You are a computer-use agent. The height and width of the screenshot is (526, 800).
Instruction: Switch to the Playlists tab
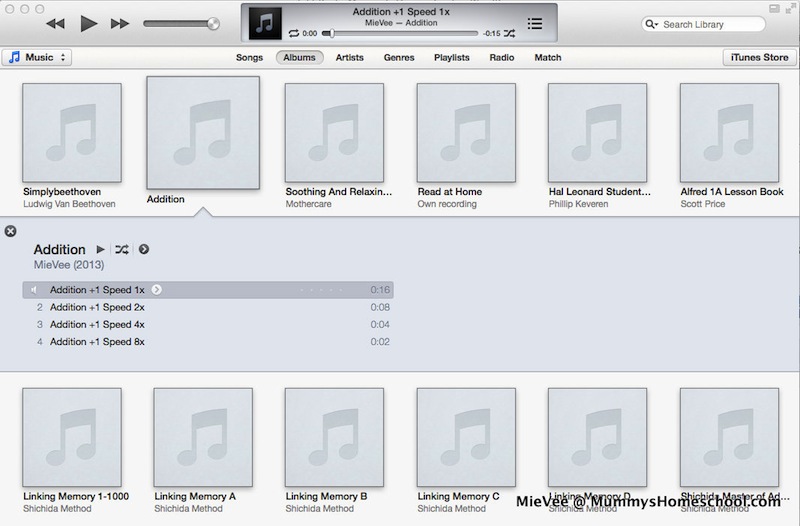click(x=451, y=57)
